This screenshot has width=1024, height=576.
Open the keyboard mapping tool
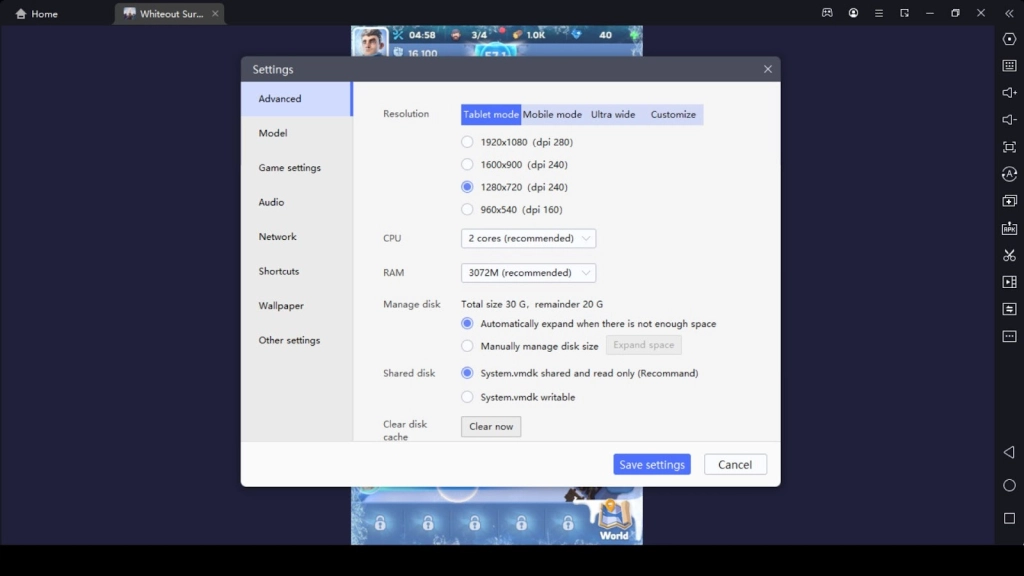[1009, 66]
